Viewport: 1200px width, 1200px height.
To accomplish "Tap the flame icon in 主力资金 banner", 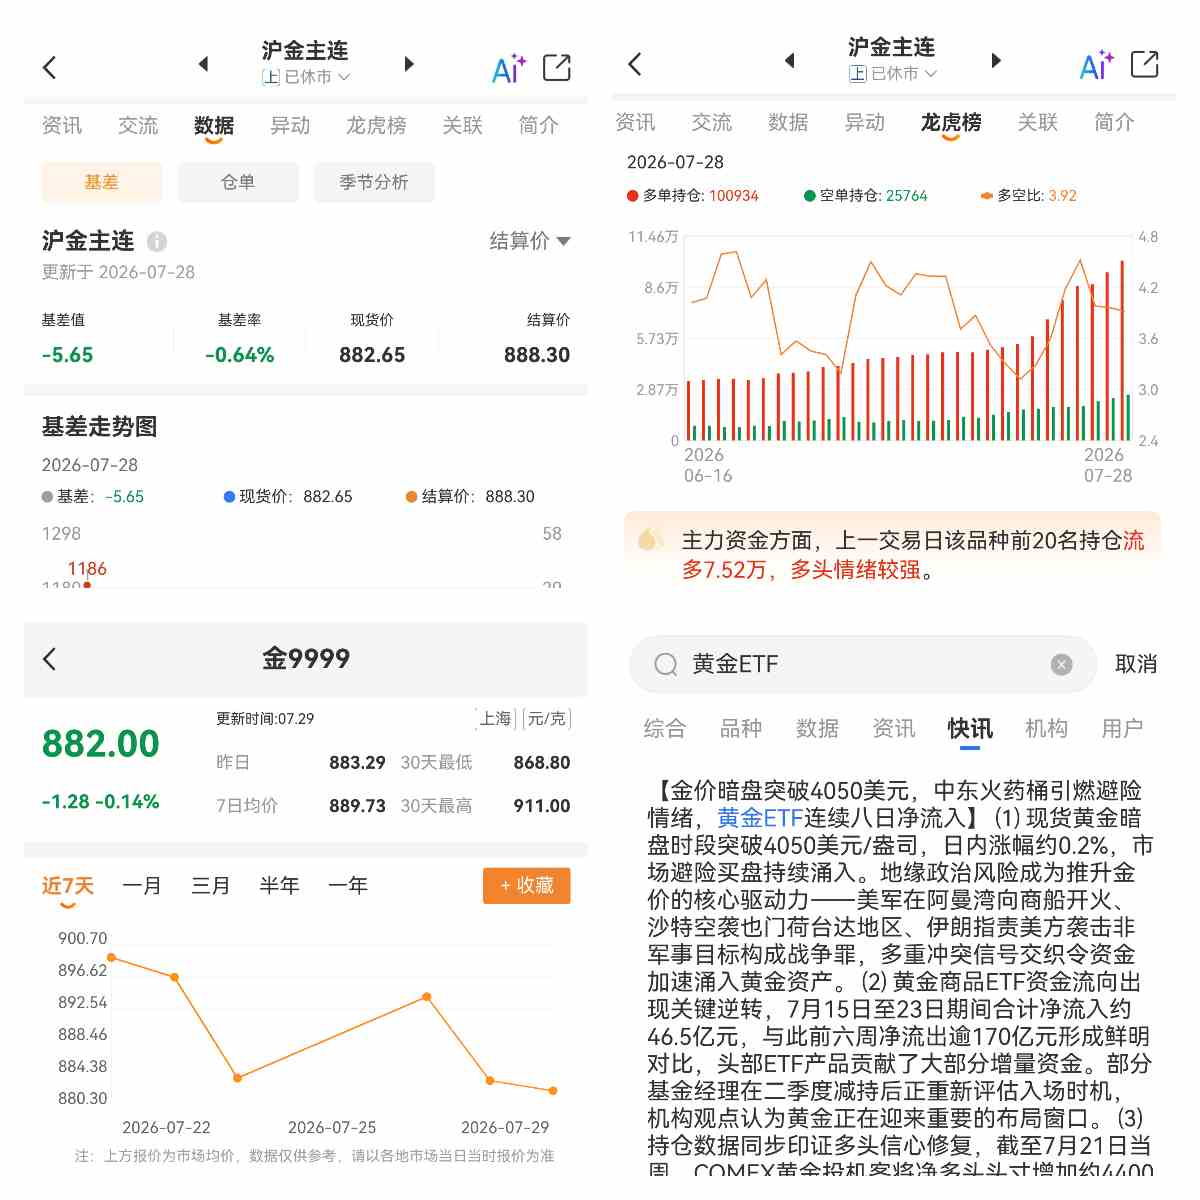I will click(x=649, y=540).
